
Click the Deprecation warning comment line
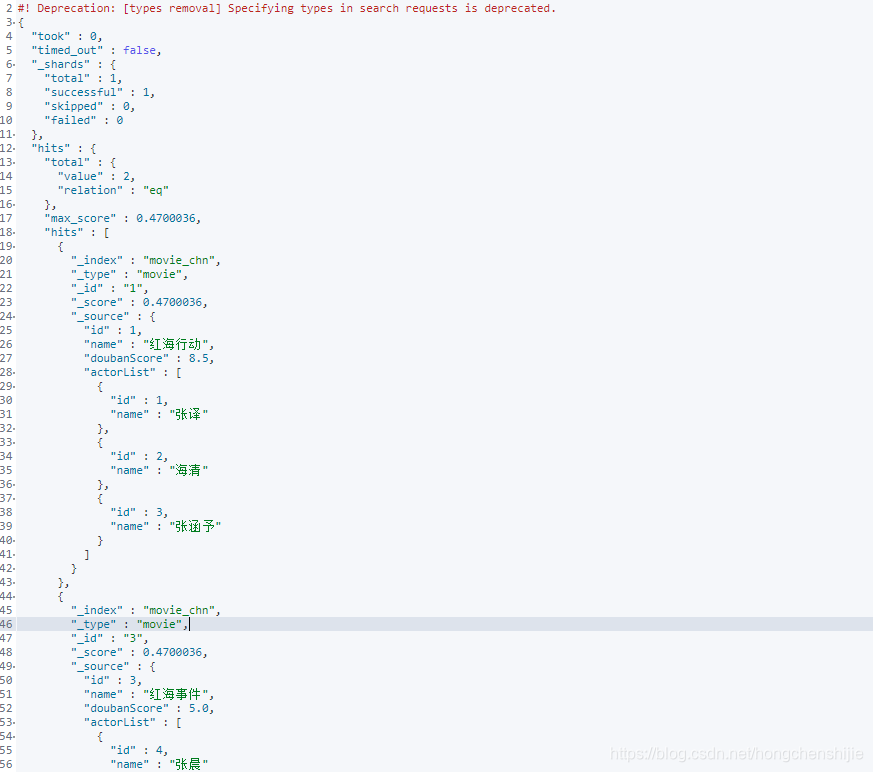click(287, 8)
